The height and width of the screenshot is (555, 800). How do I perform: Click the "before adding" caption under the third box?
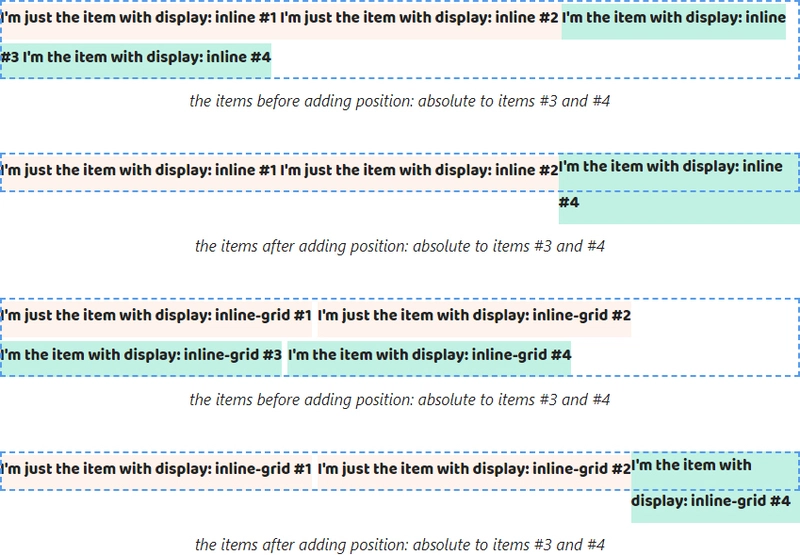point(399,399)
